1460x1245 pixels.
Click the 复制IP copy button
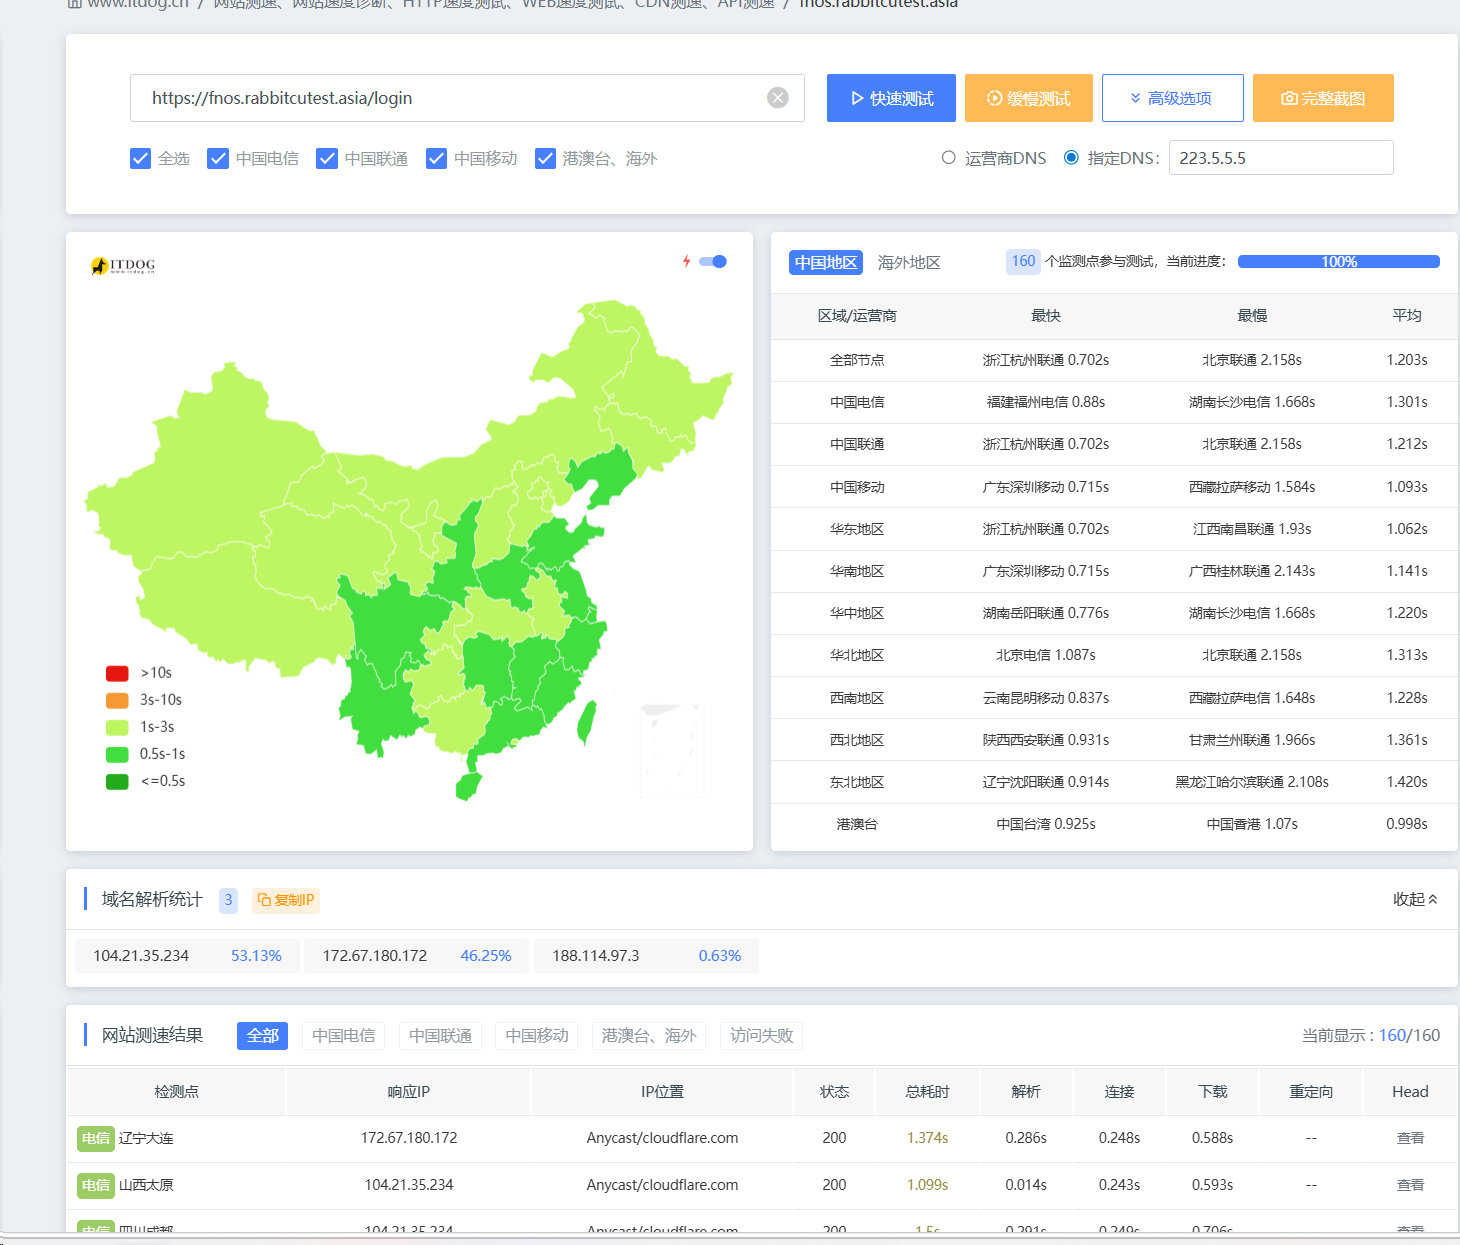tap(286, 900)
